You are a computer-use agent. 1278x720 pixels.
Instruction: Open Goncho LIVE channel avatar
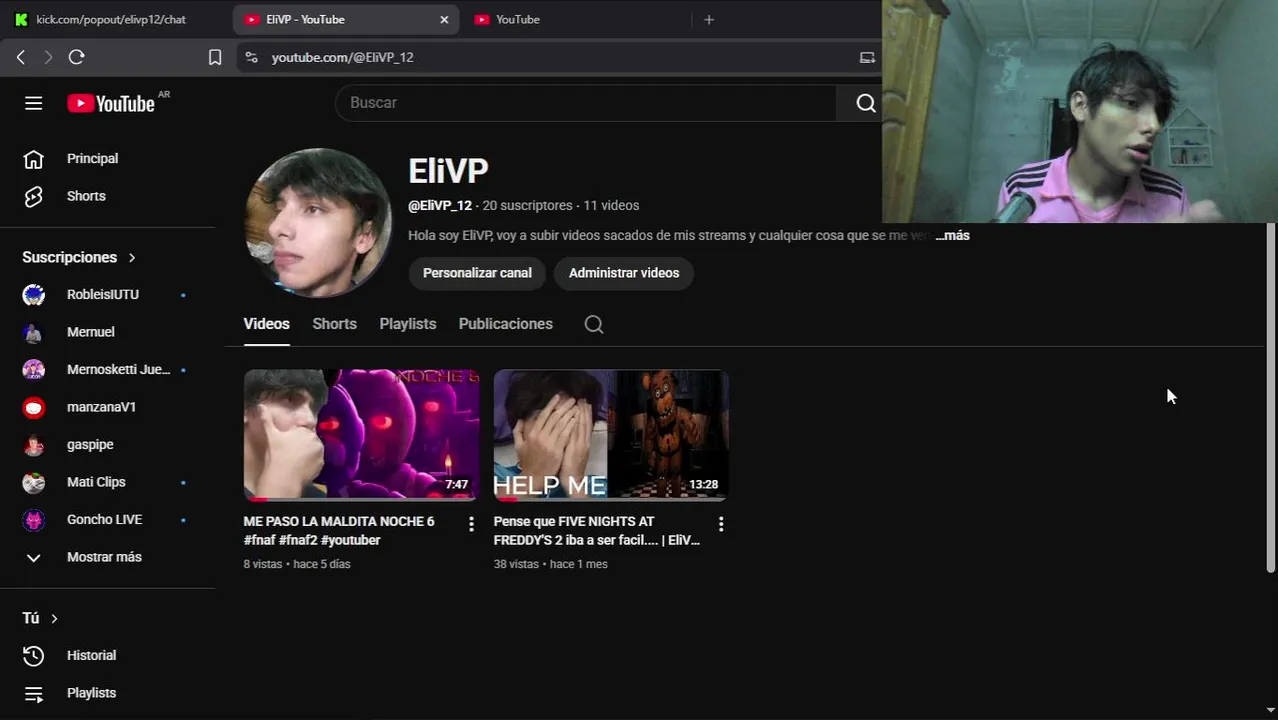(x=34, y=520)
